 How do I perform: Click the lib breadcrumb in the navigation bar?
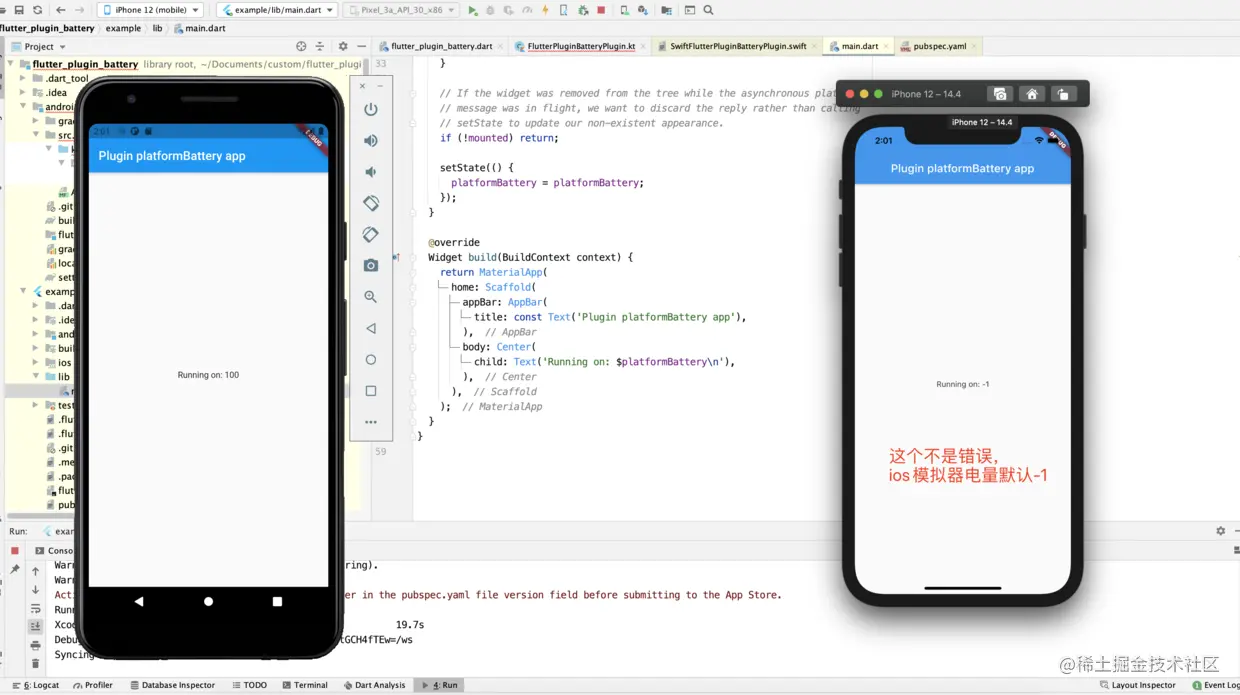pos(157,28)
